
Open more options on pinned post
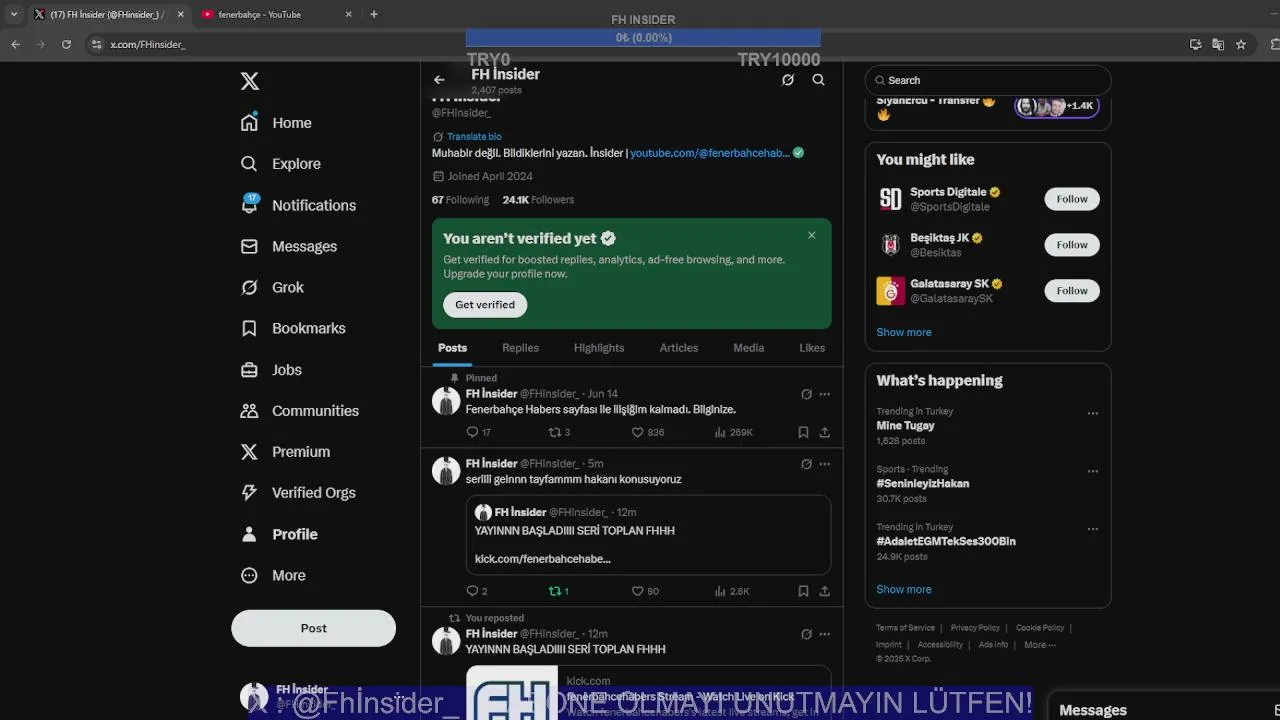[825, 394]
